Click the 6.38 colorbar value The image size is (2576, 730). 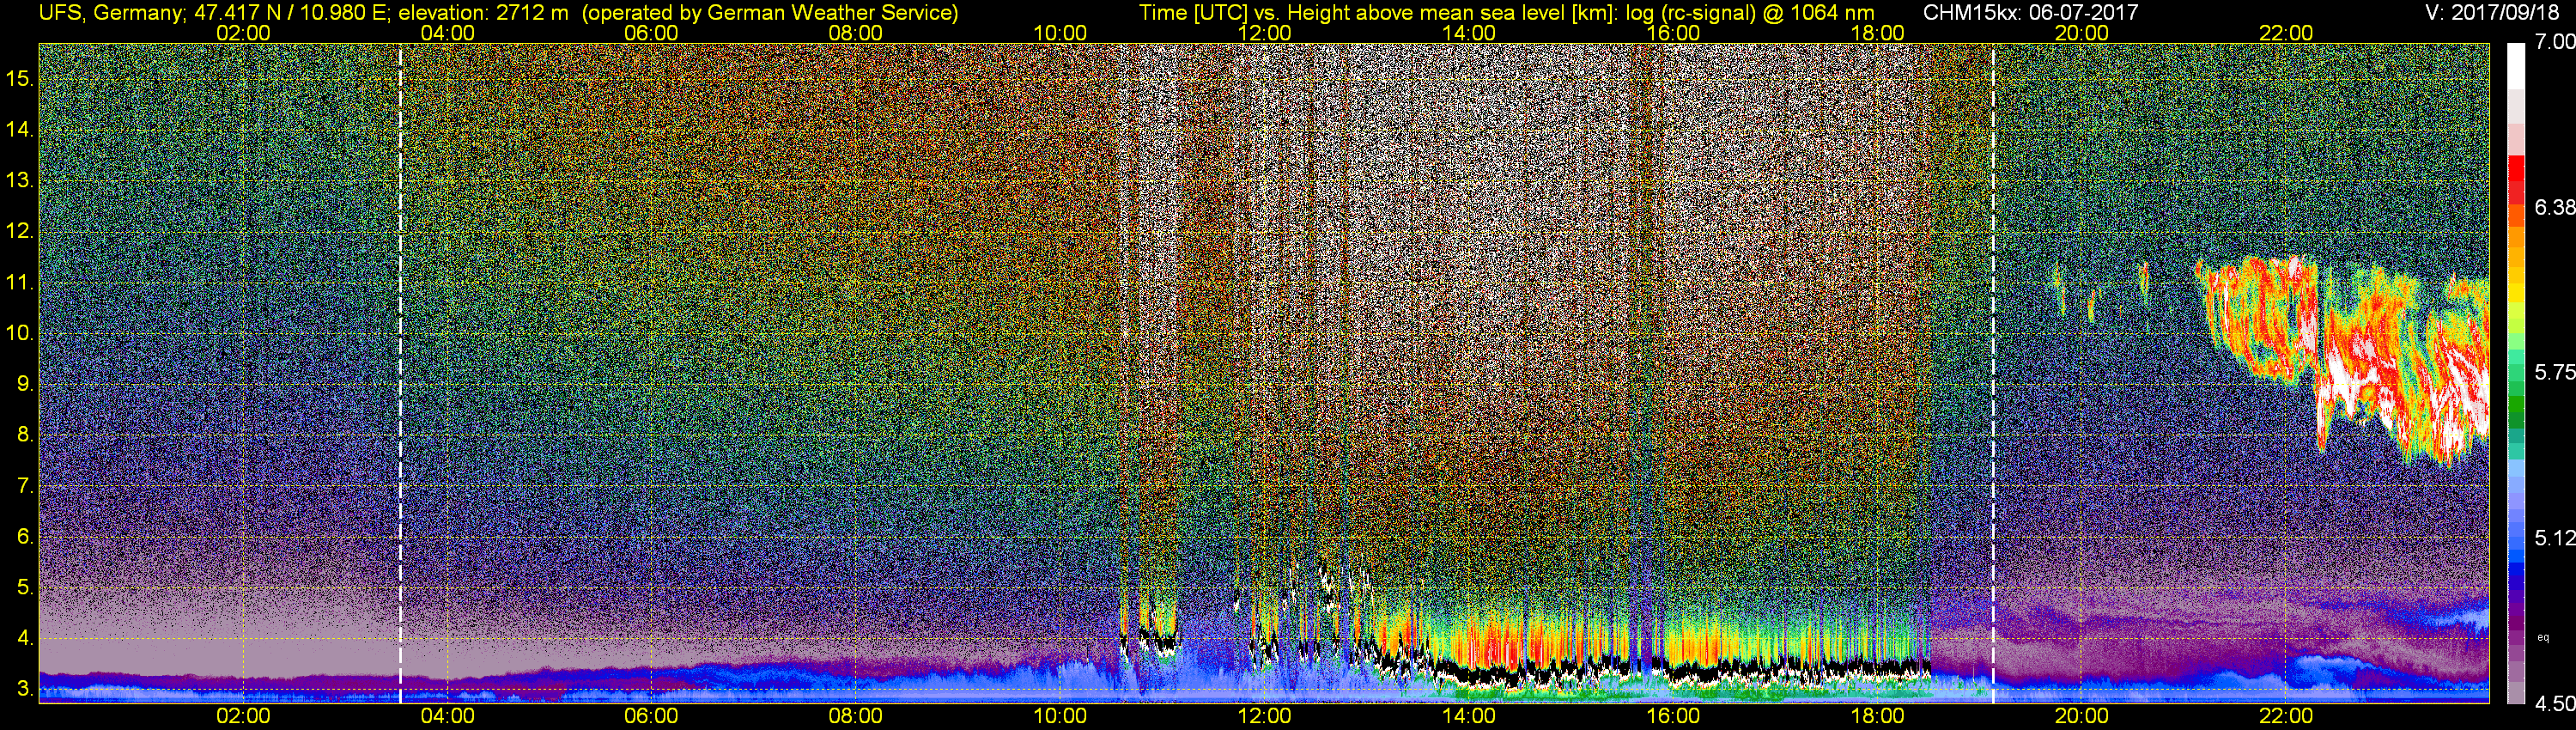[2554, 207]
